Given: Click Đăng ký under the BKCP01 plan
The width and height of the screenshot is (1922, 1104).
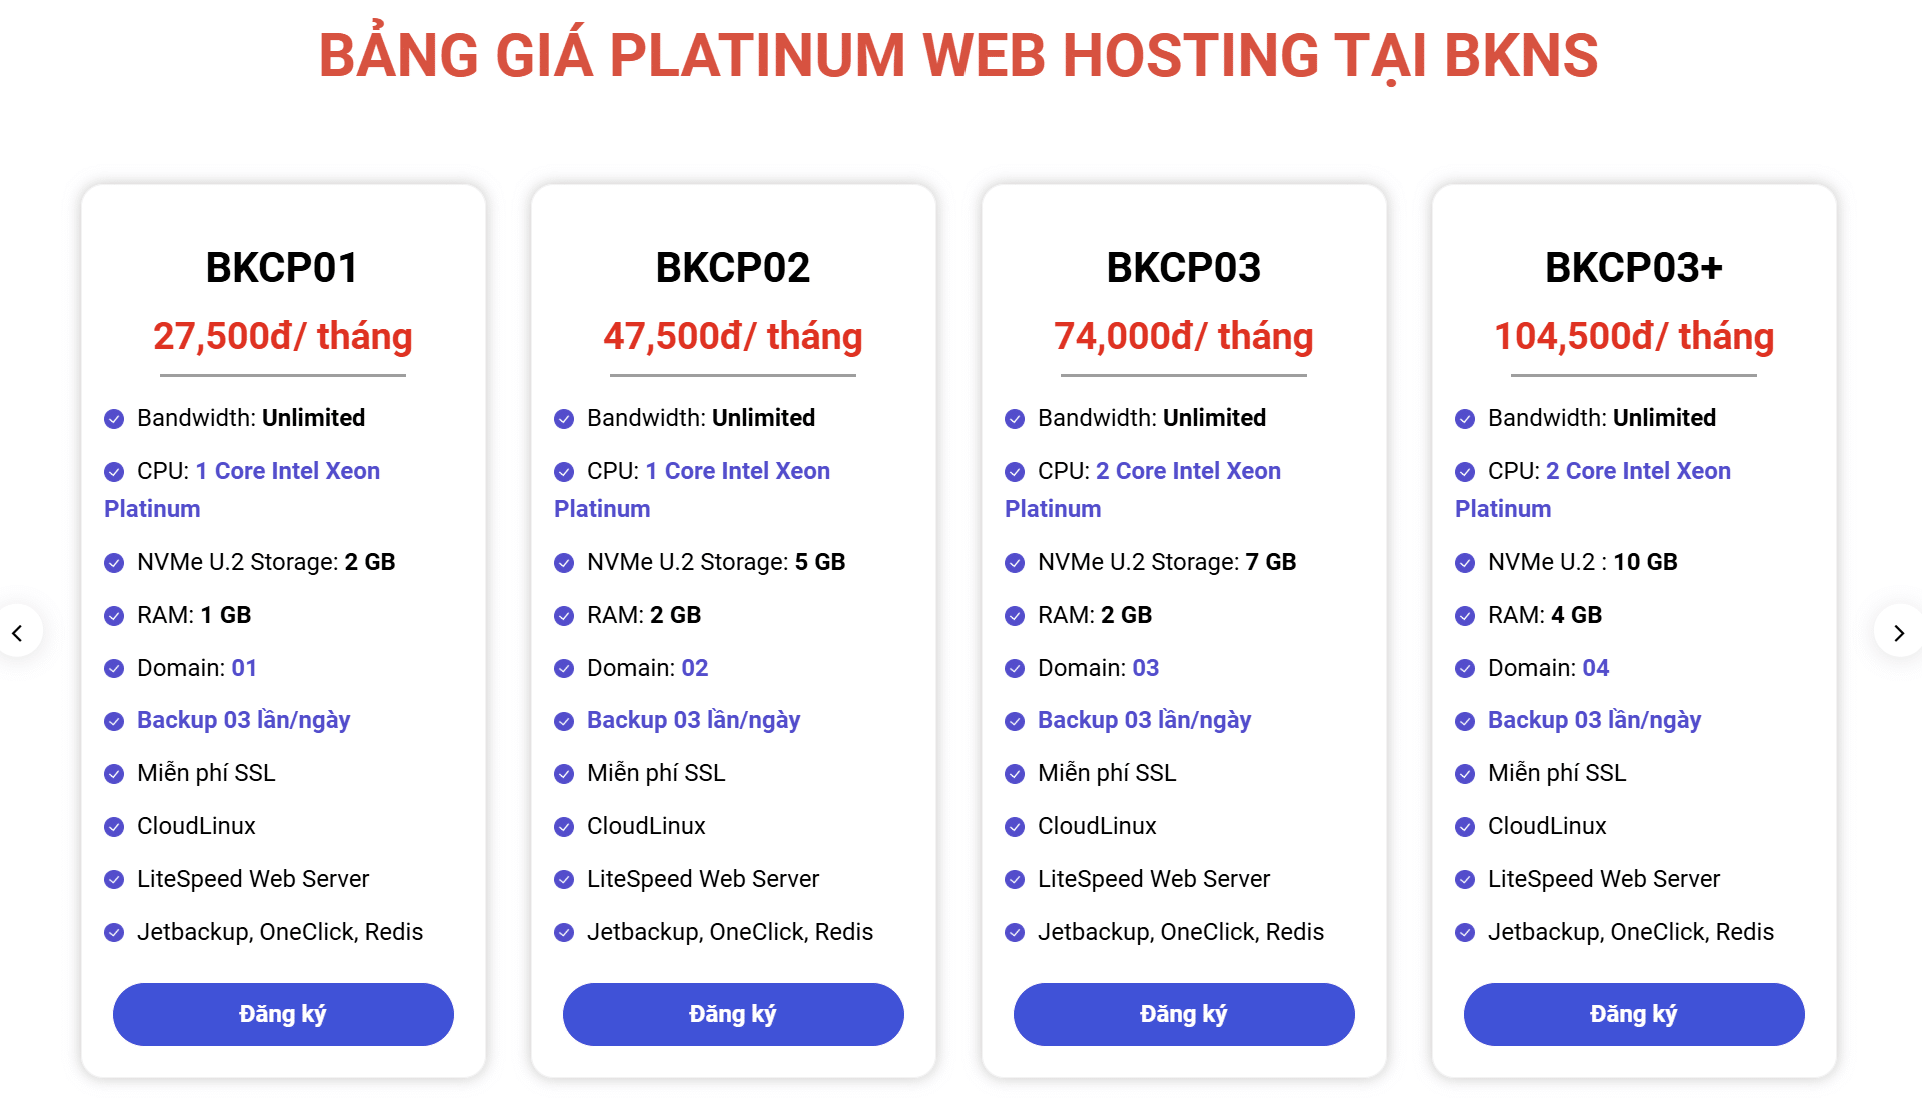Looking at the screenshot, I should point(283,1014).
